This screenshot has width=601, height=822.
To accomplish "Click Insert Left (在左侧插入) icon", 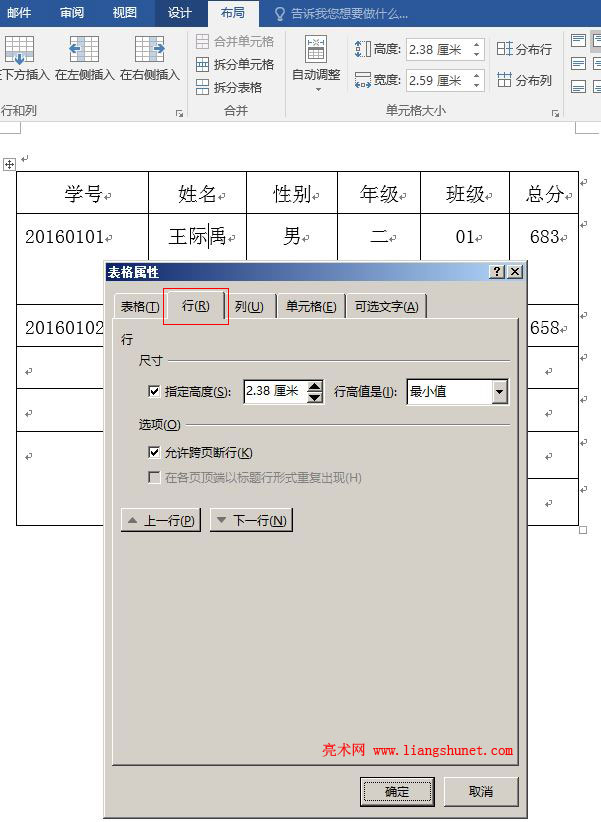I will (x=84, y=50).
